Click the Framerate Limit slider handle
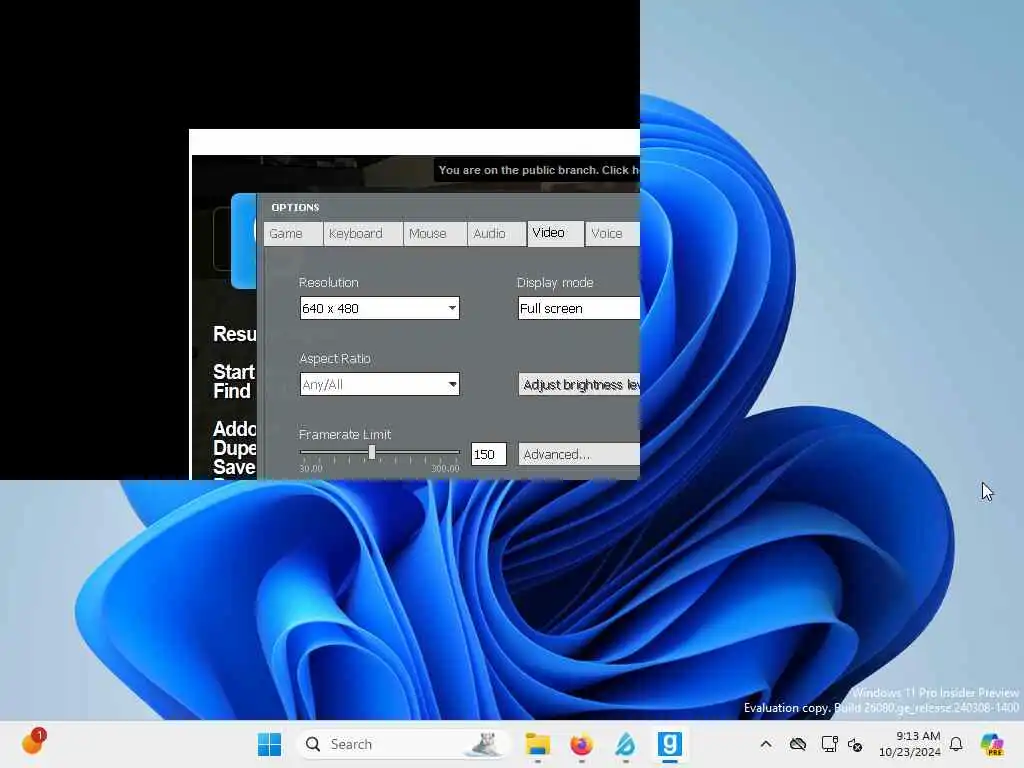The width and height of the screenshot is (1024, 768). tap(372, 452)
